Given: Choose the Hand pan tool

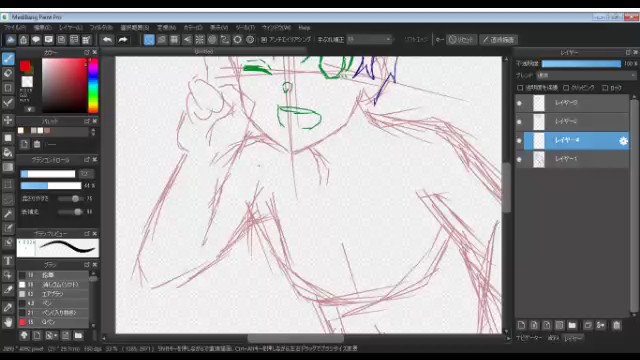Looking at the screenshot, I should coord(8,322).
